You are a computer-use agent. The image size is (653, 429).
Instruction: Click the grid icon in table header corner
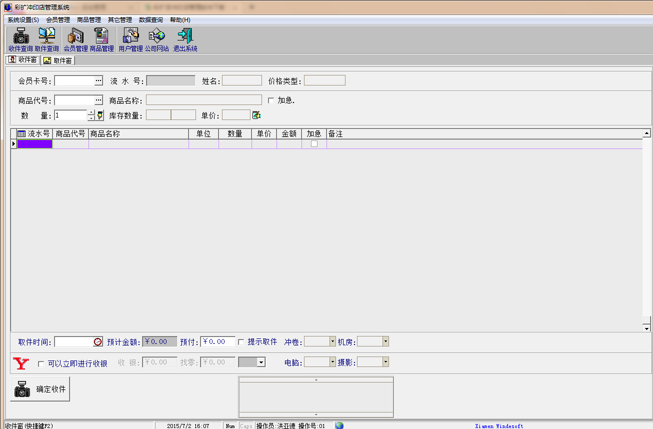pyautogui.click(x=21, y=134)
